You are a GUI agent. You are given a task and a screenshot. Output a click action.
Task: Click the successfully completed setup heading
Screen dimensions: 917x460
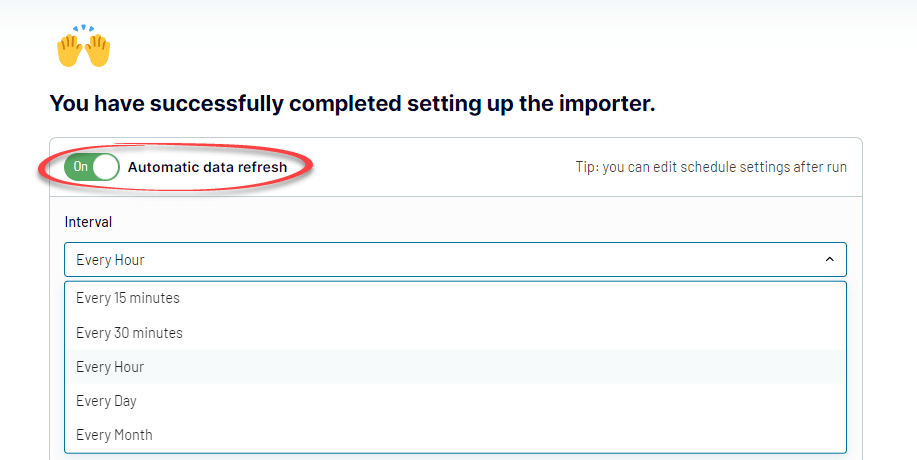pyautogui.click(x=352, y=103)
